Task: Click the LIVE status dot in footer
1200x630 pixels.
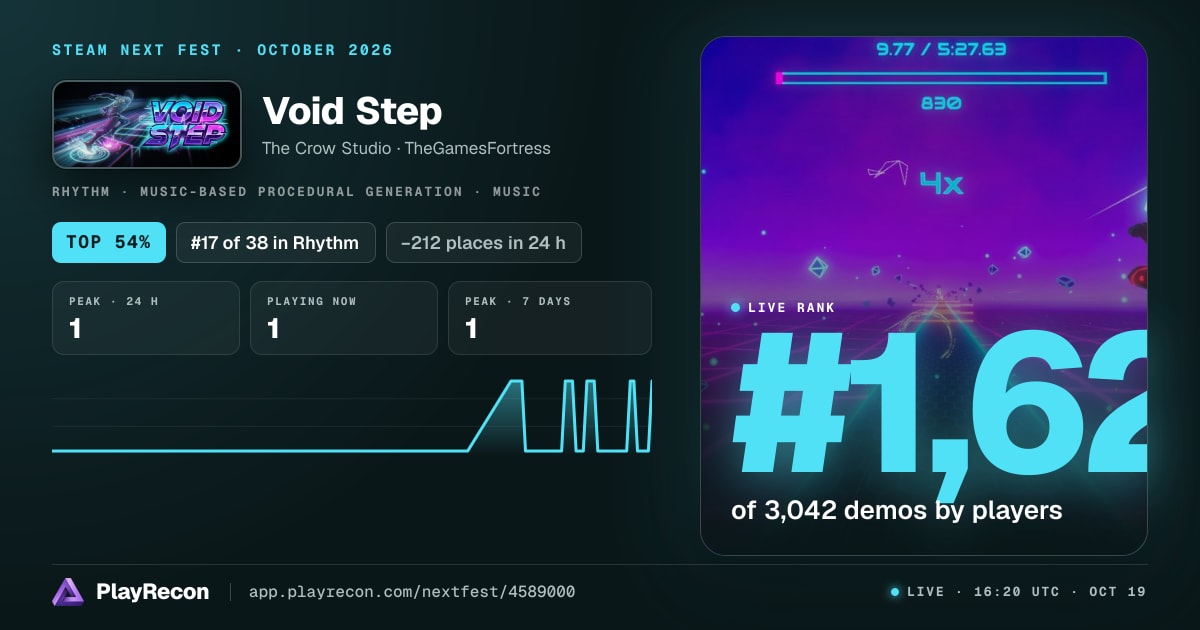Action: [895, 592]
